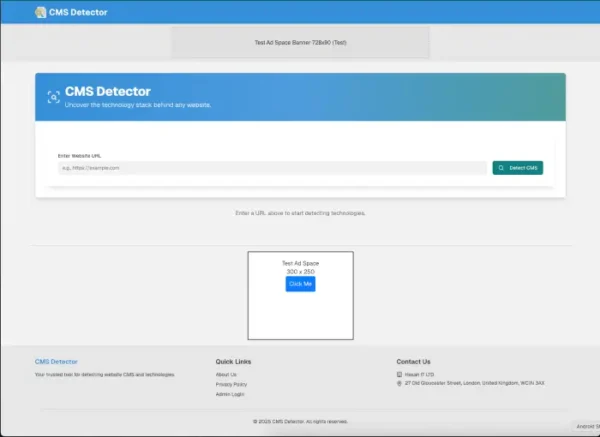Click the location pin icon beside address
The image size is (600, 437).
399,383
